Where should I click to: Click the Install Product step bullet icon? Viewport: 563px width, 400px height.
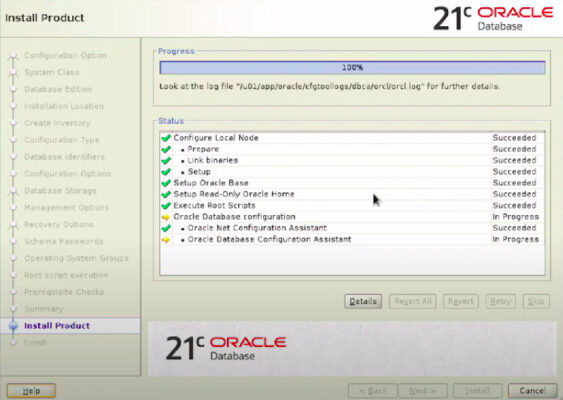pyautogui.click(x=14, y=326)
